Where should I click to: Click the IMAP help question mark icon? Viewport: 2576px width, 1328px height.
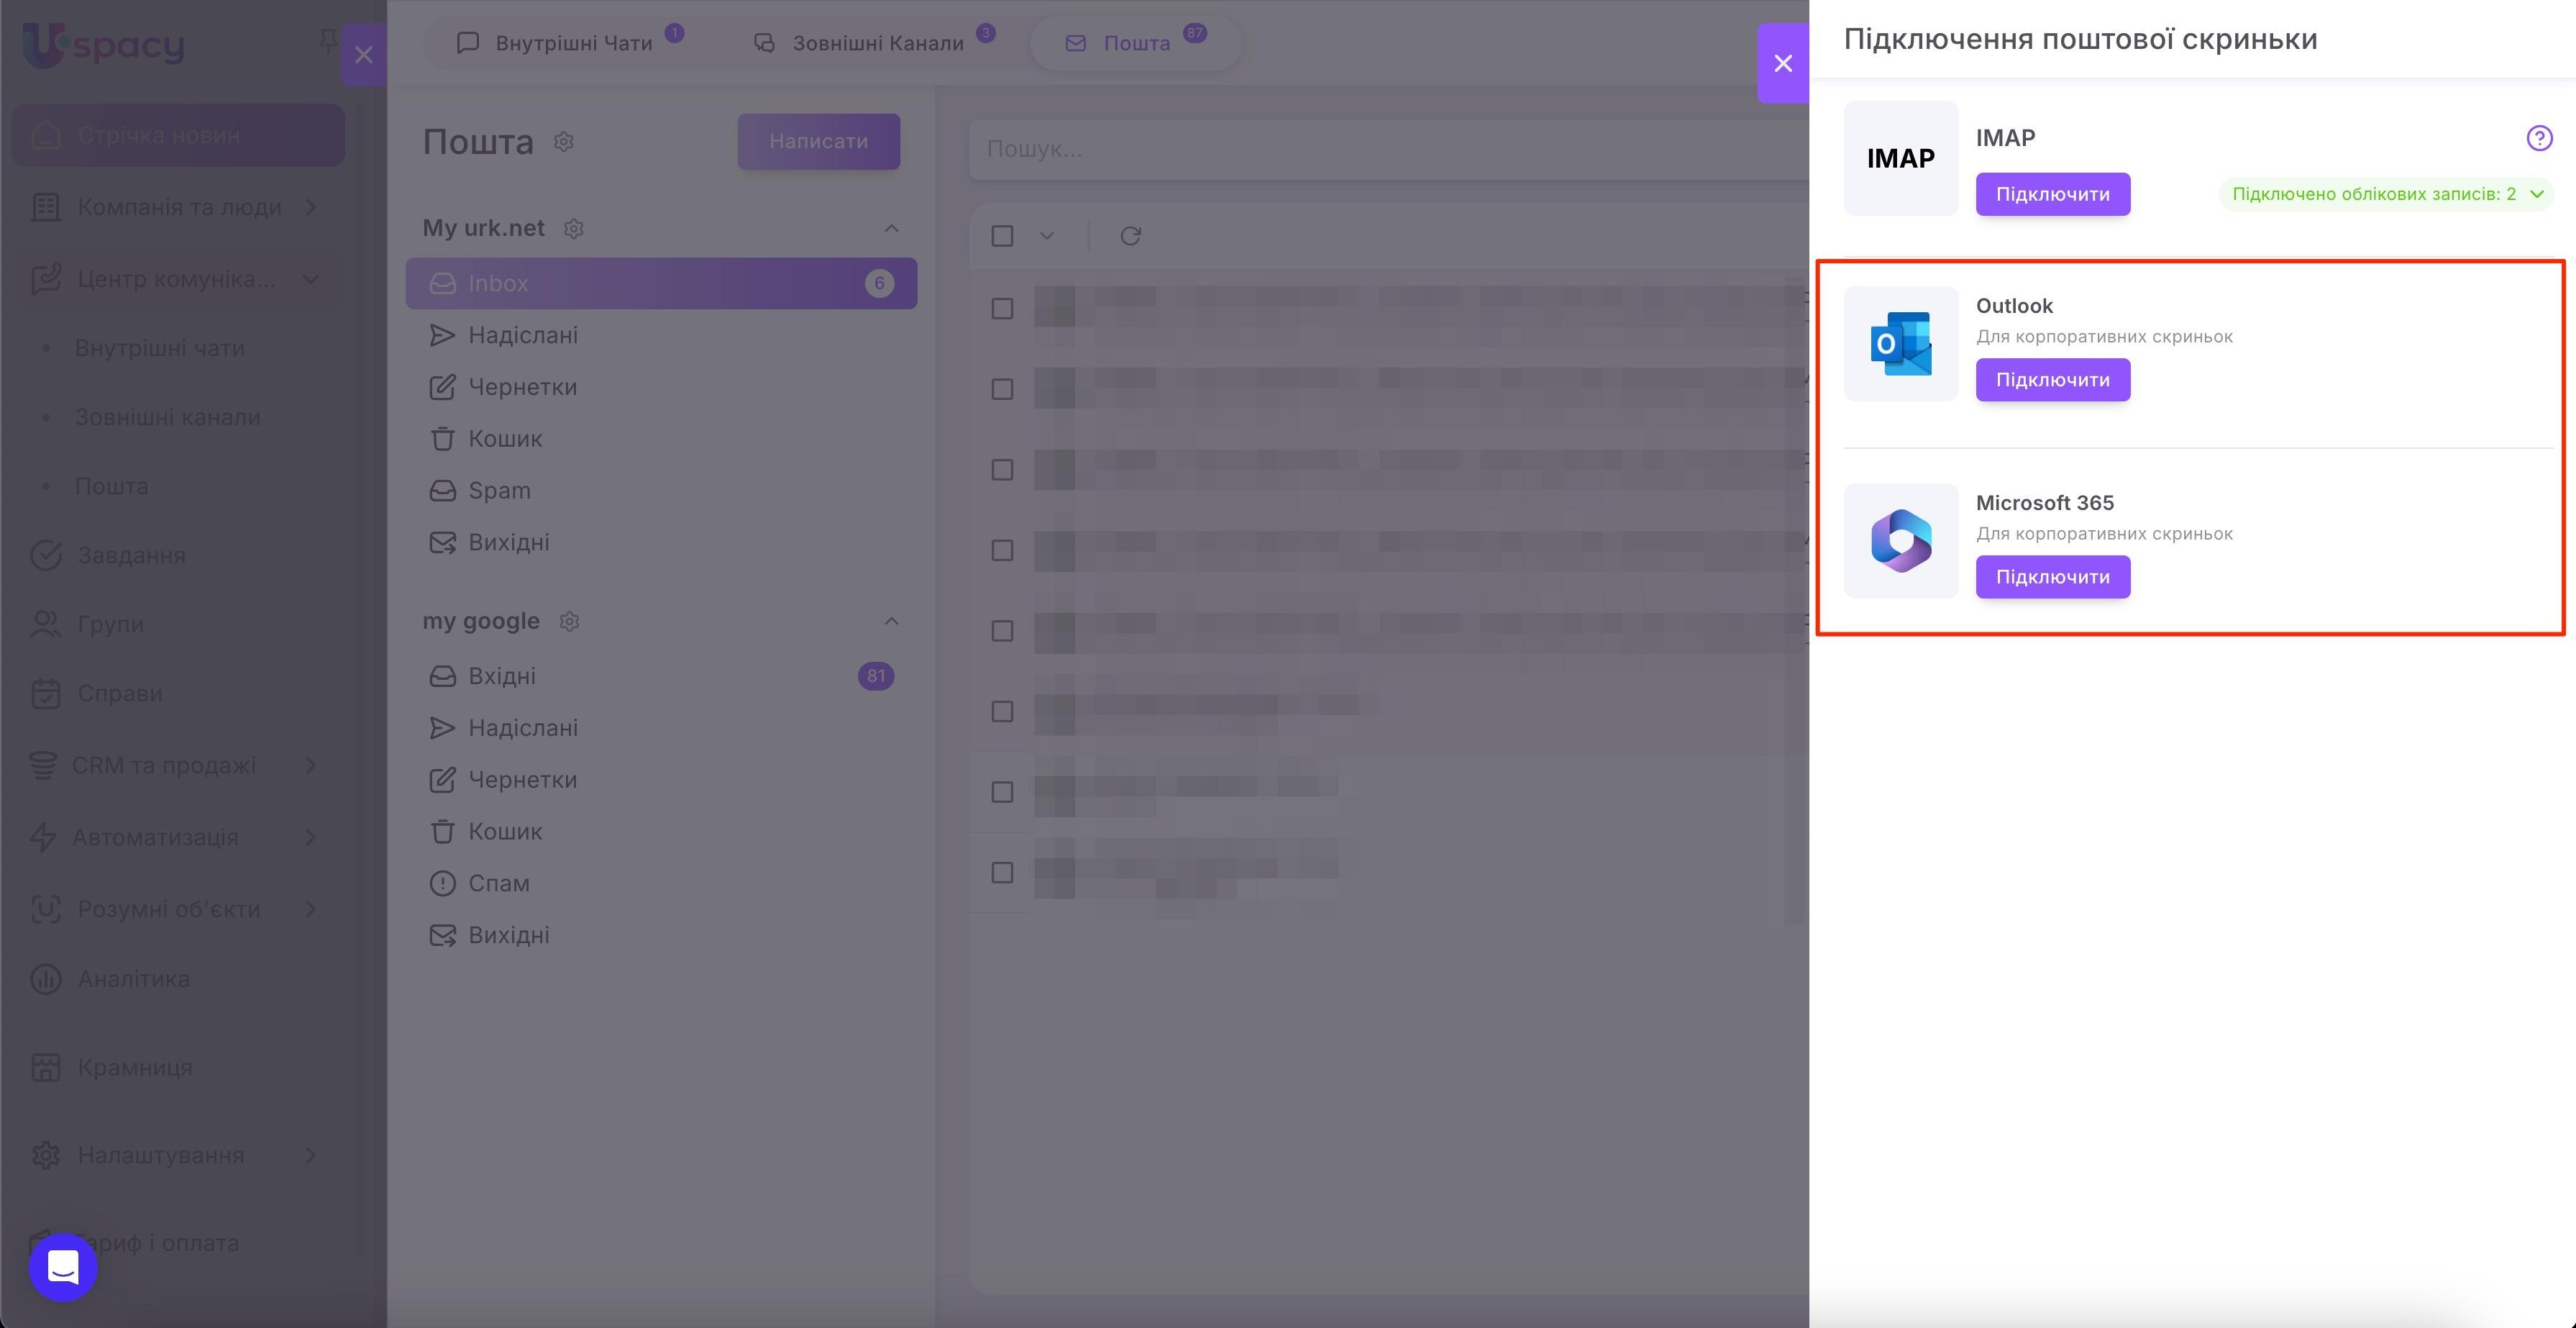click(x=2538, y=138)
